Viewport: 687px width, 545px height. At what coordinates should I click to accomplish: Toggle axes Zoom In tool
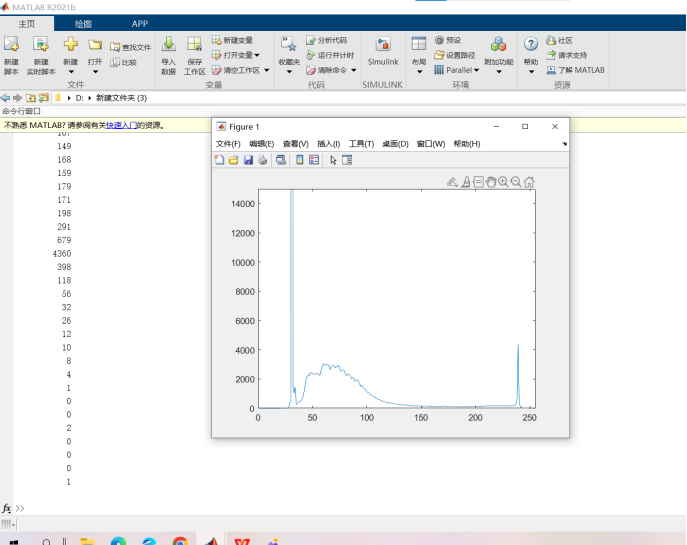click(x=503, y=182)
